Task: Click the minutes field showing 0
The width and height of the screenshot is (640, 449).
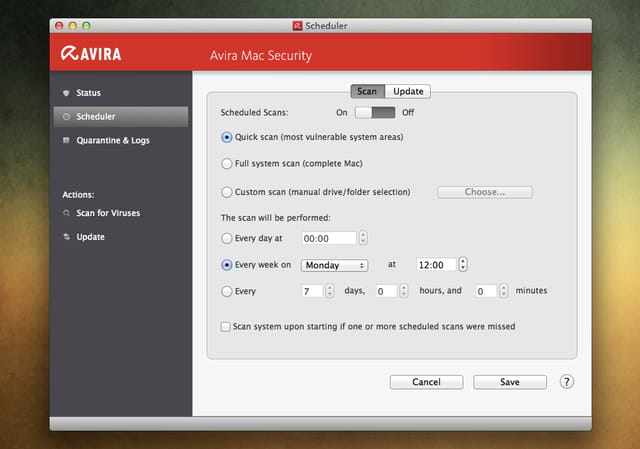Action: click(486, 291)
